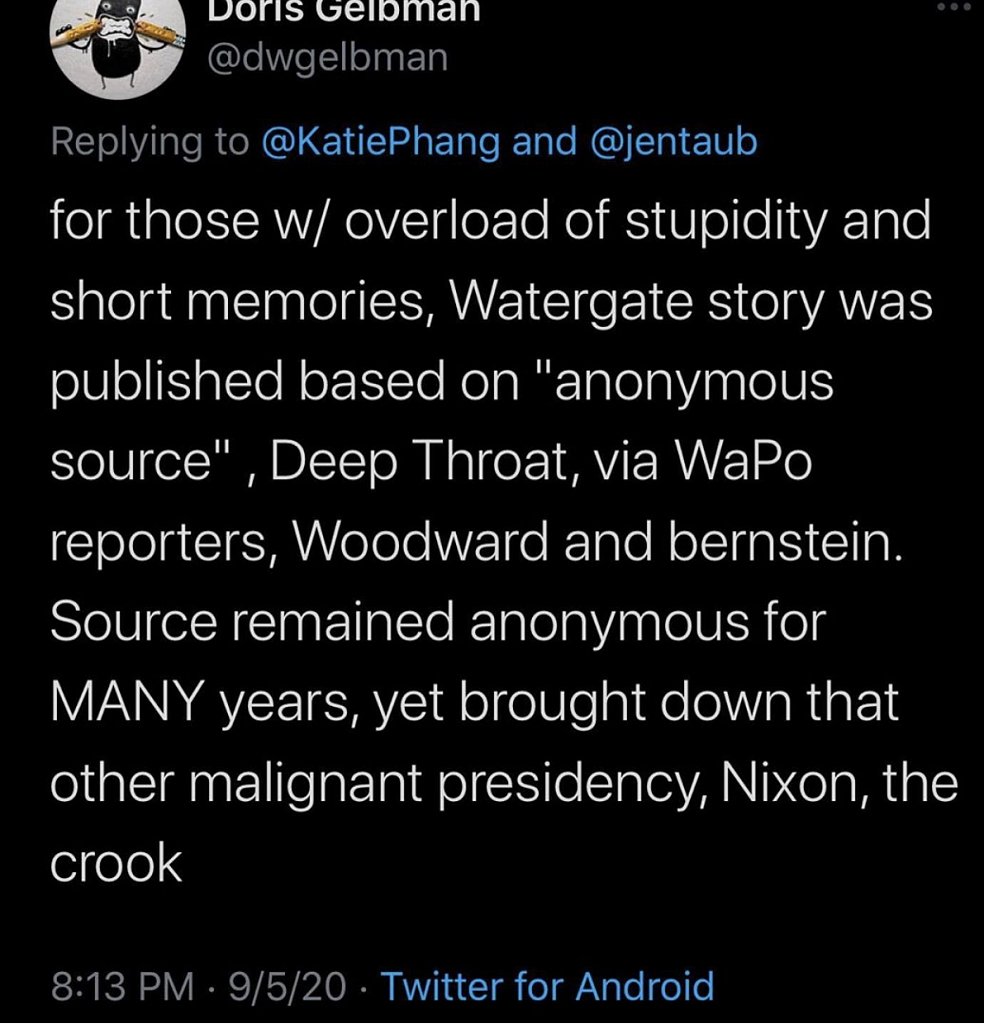Image resolution: width=984 pixels, height=1024 pixels.
Task: Click the final word "crook"
Action: tap(116, 865)
